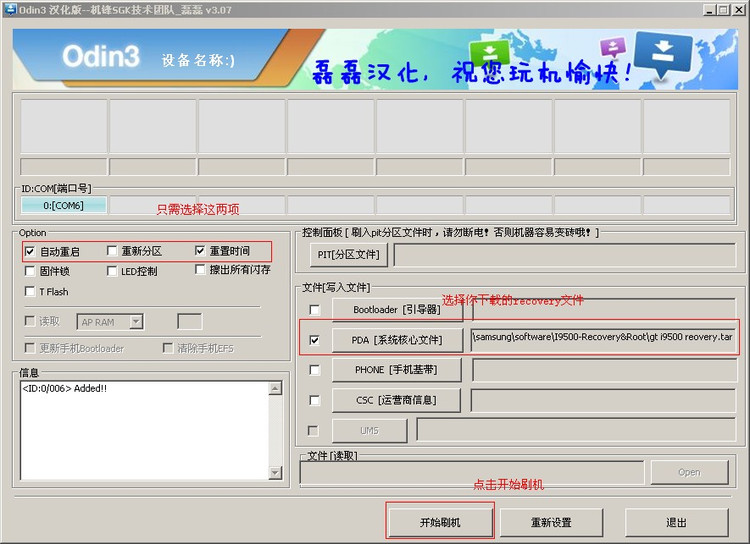
Task: Click the PIT[分区文件] button
Action: coord(349,255)
